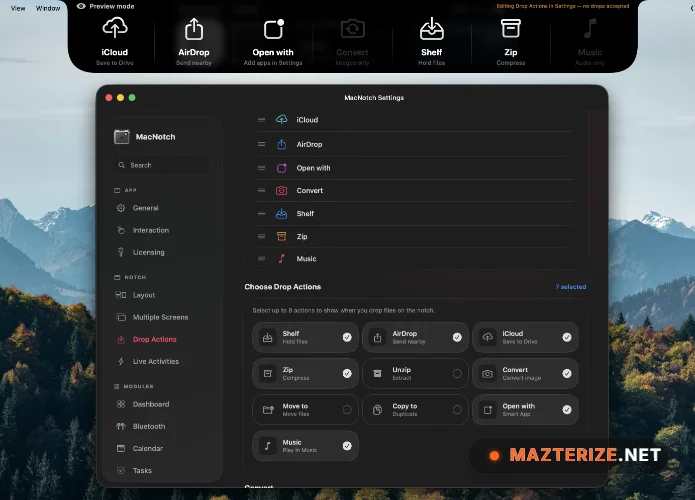Viewport: 695px width, 500px height.
Task: Click the Shelf row drag handle
Action: coord(262,214)
